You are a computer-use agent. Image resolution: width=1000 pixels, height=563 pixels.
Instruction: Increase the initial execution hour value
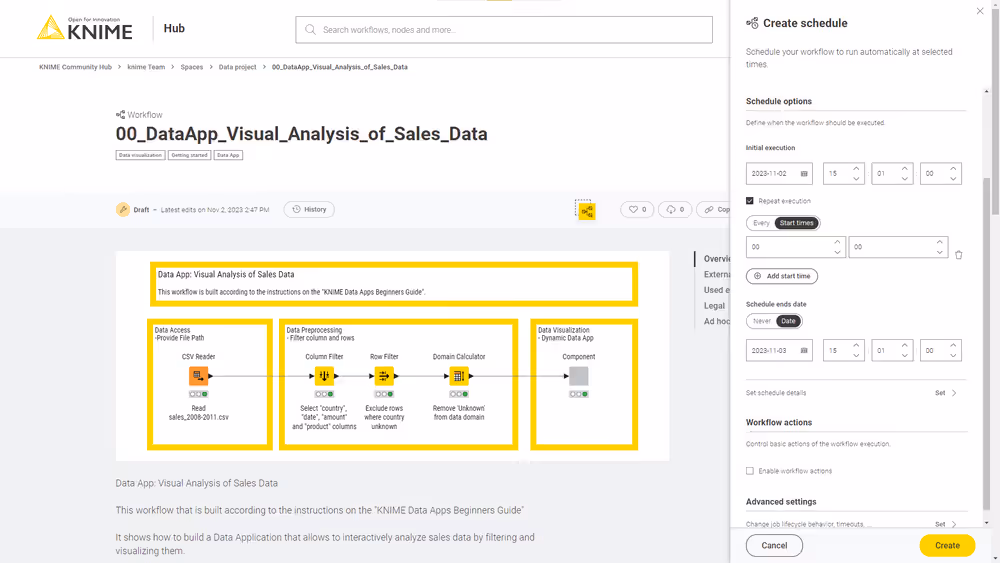tap(856, 169)
